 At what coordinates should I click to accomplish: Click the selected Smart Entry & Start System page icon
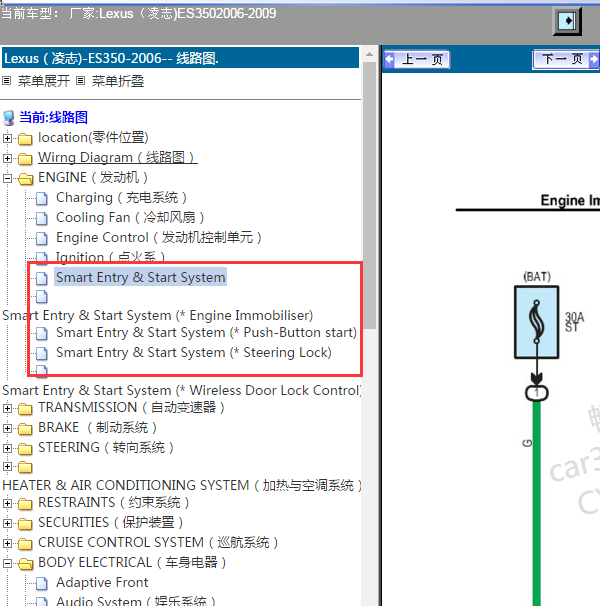click(x=42, y=278)
